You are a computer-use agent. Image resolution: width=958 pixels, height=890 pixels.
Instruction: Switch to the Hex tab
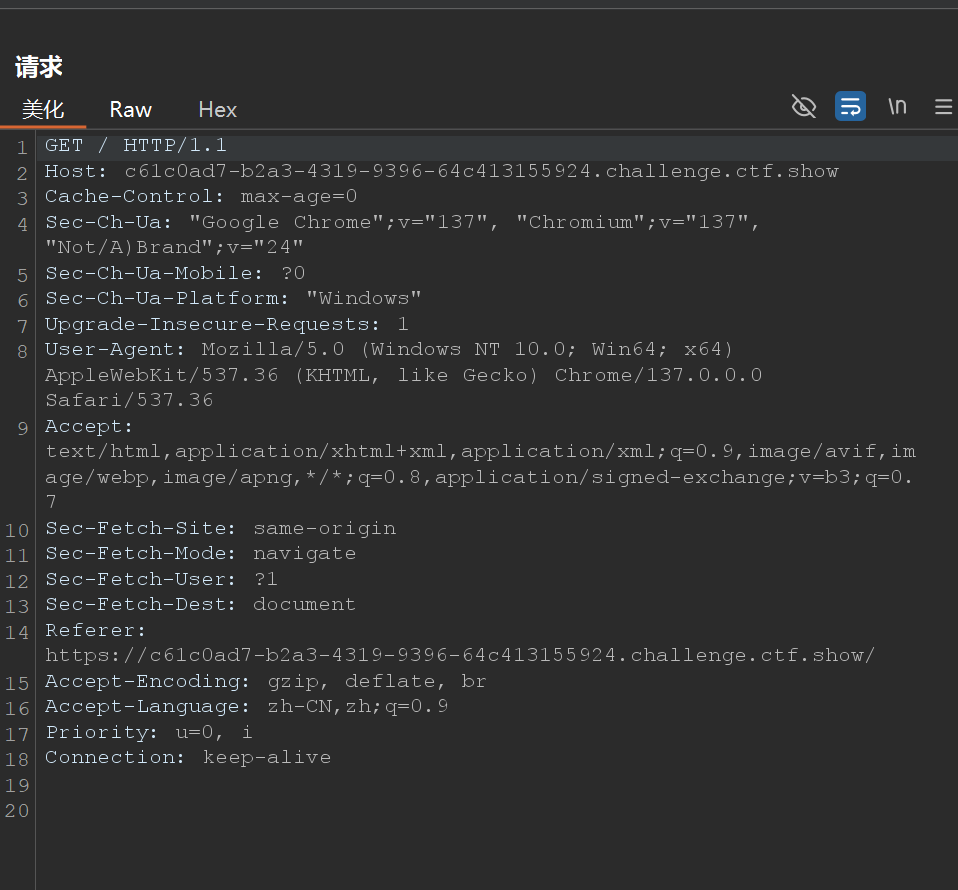(217, 110)
